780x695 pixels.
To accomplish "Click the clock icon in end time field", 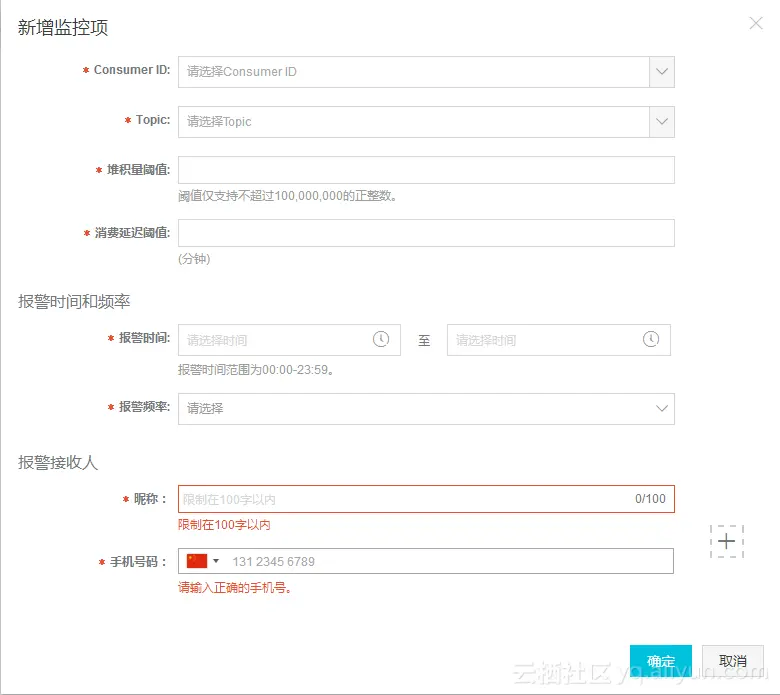I will coord(651,339).
